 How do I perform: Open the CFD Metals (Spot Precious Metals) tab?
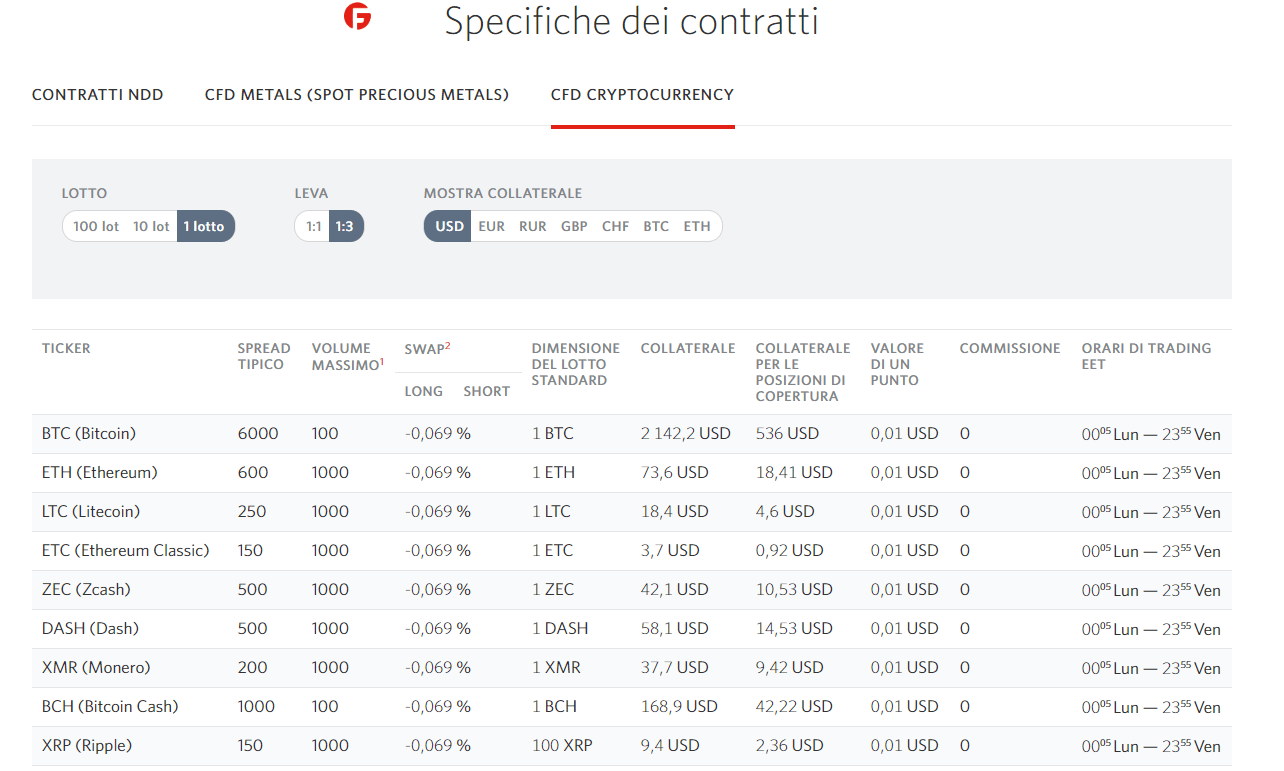click(357, 95)
